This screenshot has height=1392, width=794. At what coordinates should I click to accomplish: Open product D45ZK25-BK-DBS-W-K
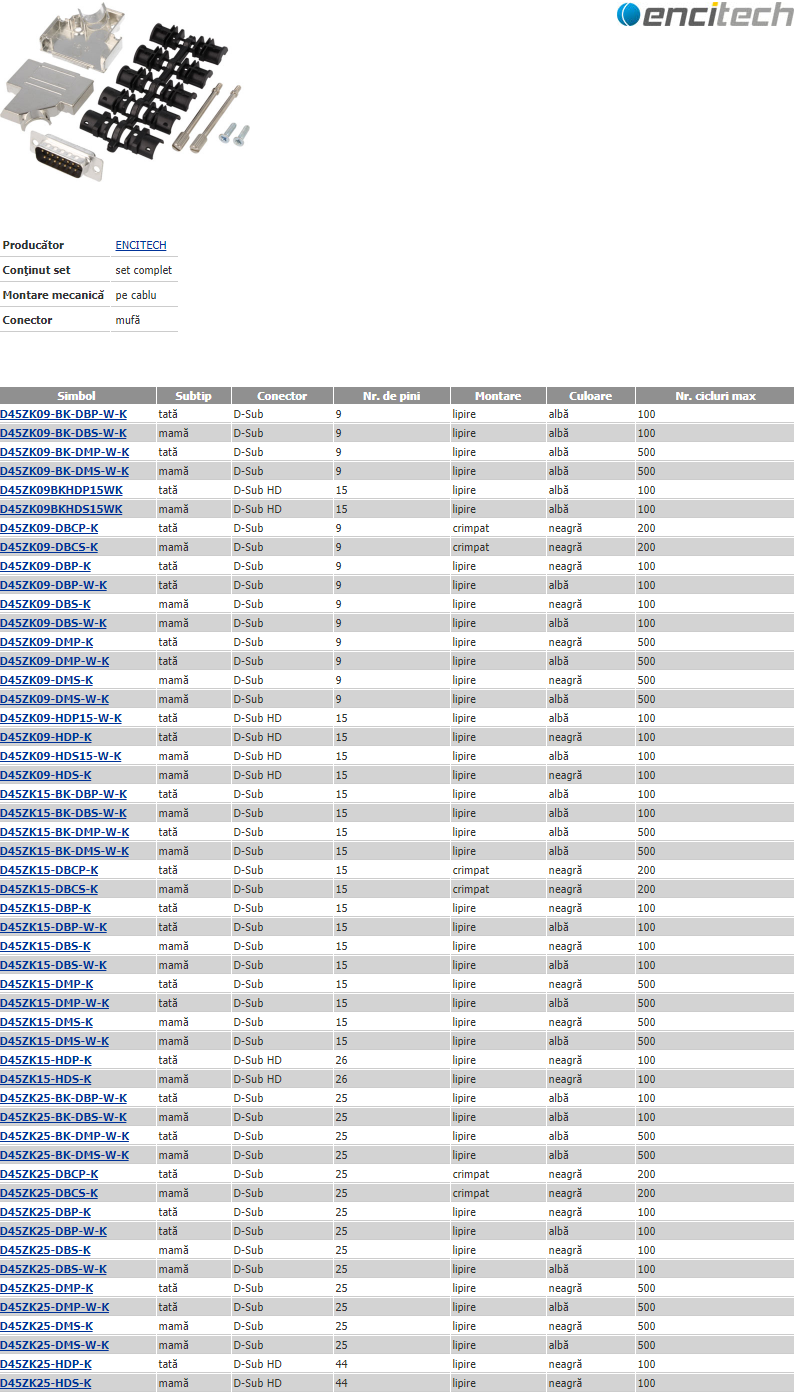tap(64, 1117)
